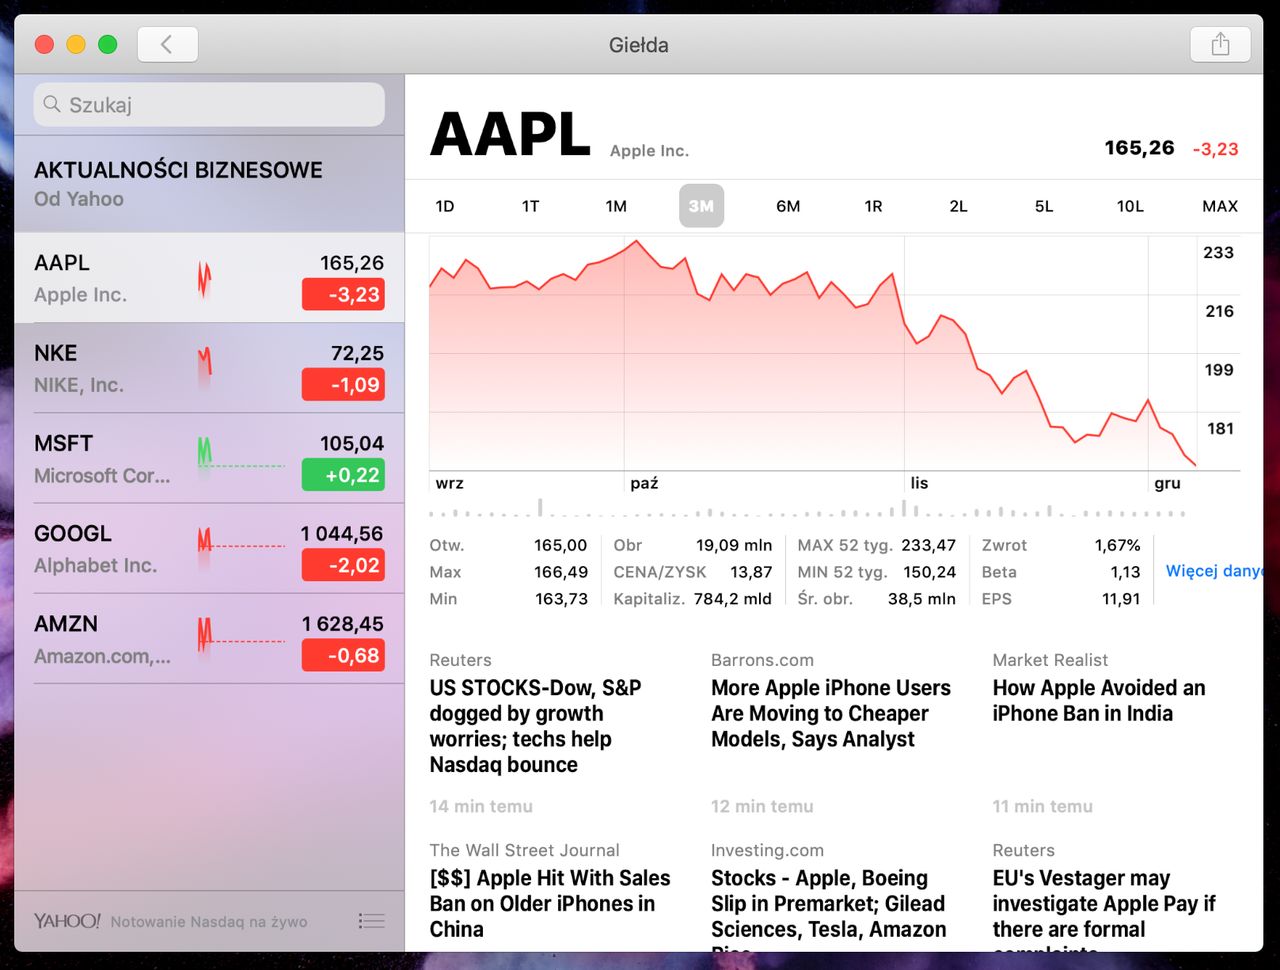This screenshot has width=1280, height=970.
Task: Click the MSFT green sparkline chart
Action: pyautogui.click(x=241, y=455)
